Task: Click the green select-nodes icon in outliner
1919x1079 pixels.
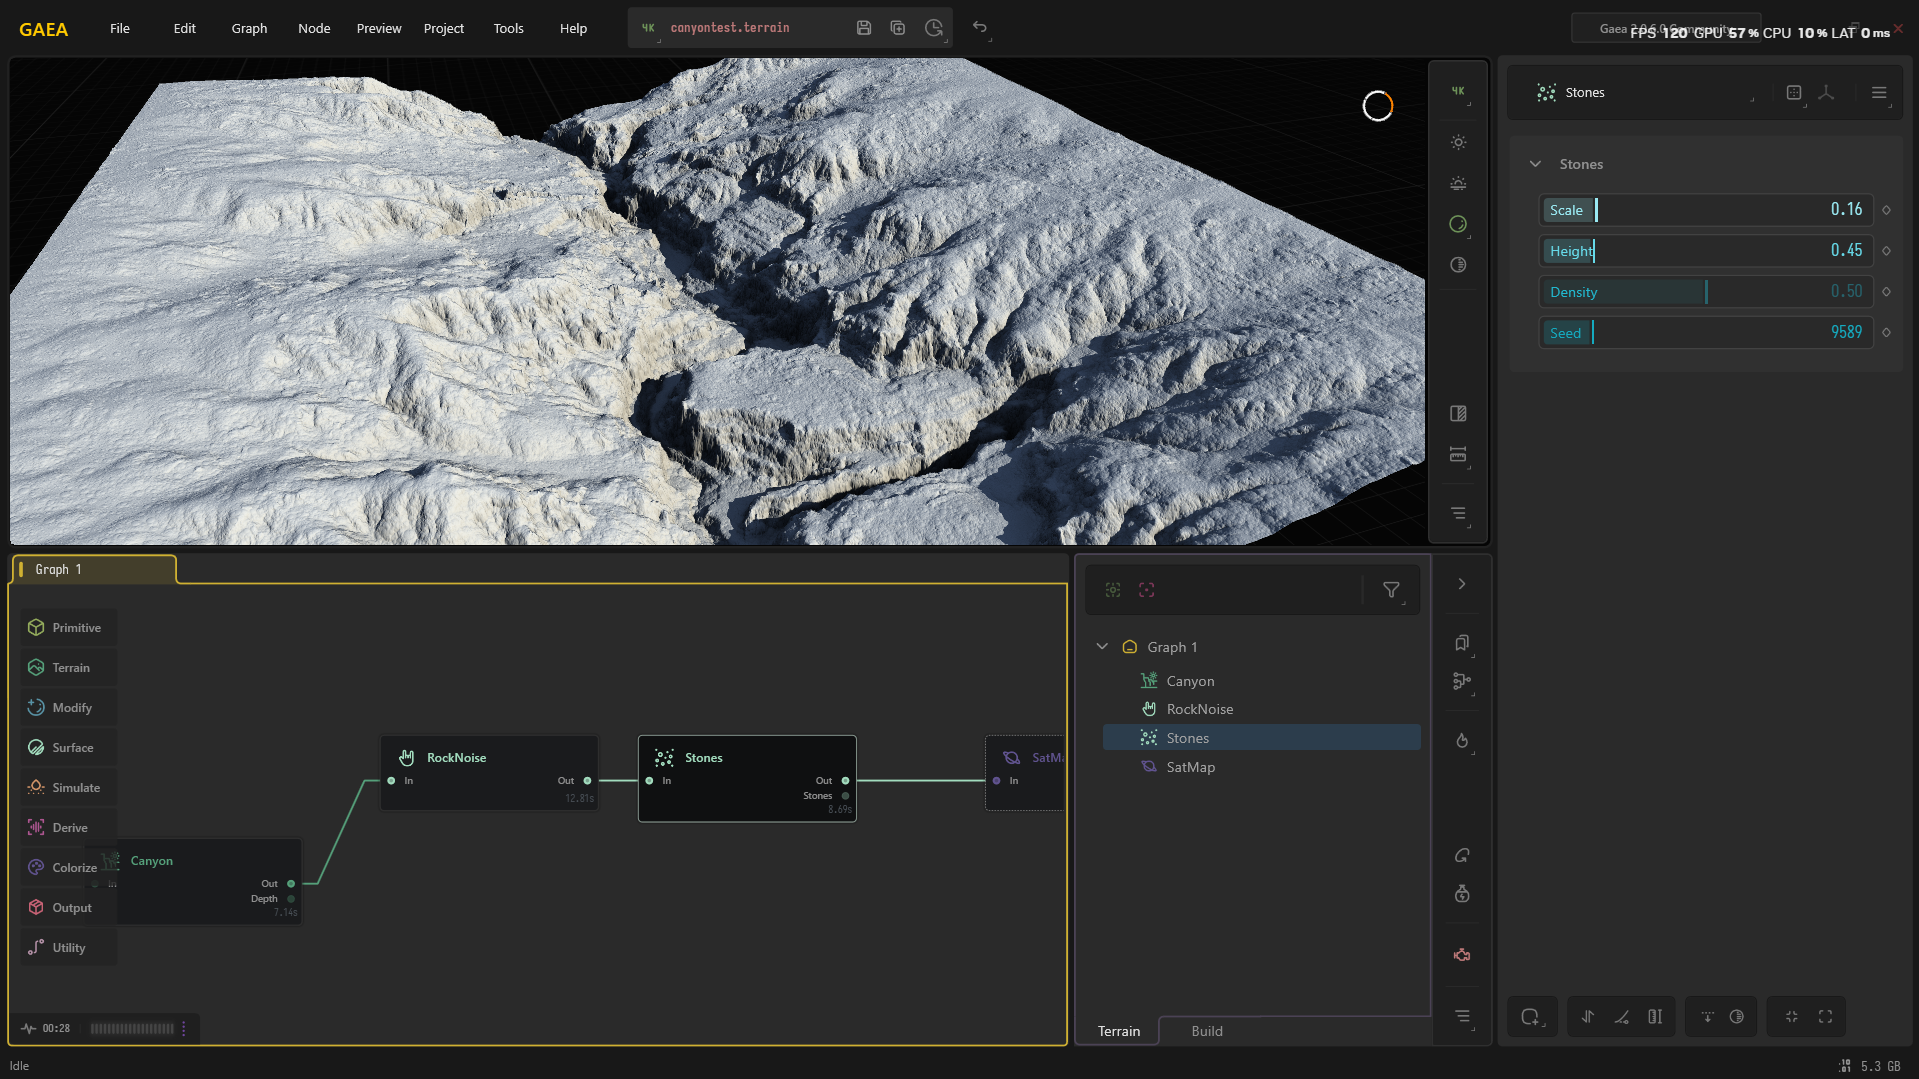Action: [1113, 590]
